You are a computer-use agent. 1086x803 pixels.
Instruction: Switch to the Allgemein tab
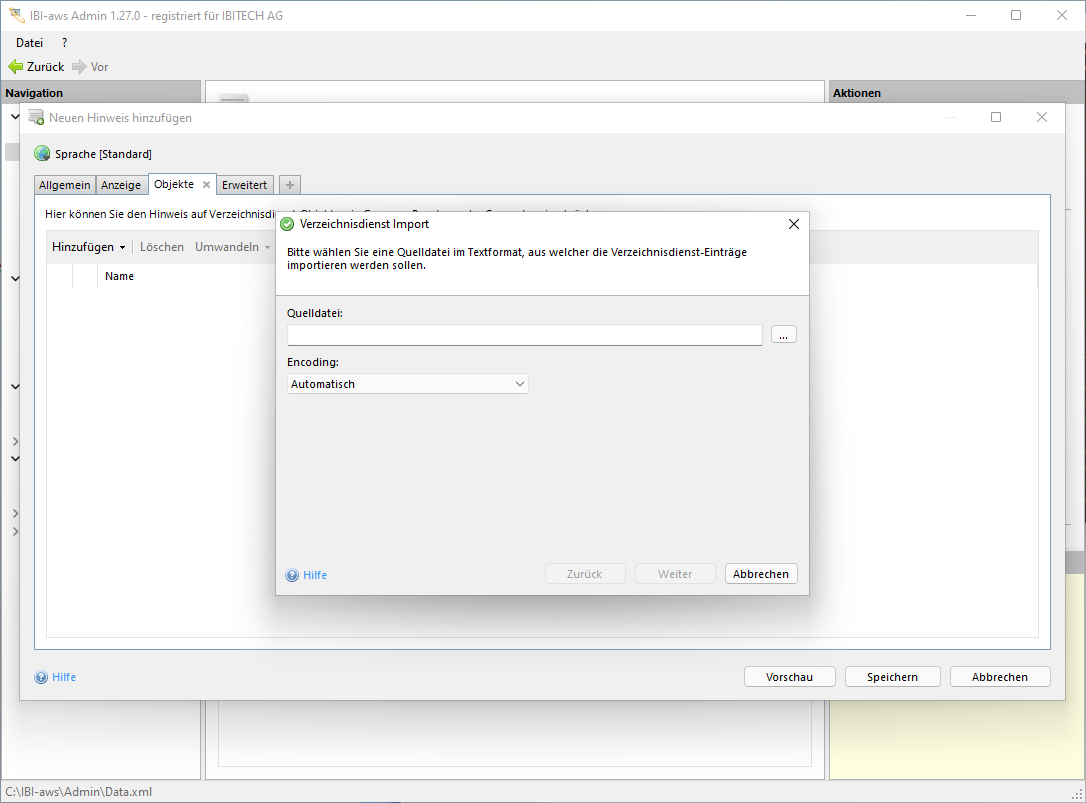[65, 185]
